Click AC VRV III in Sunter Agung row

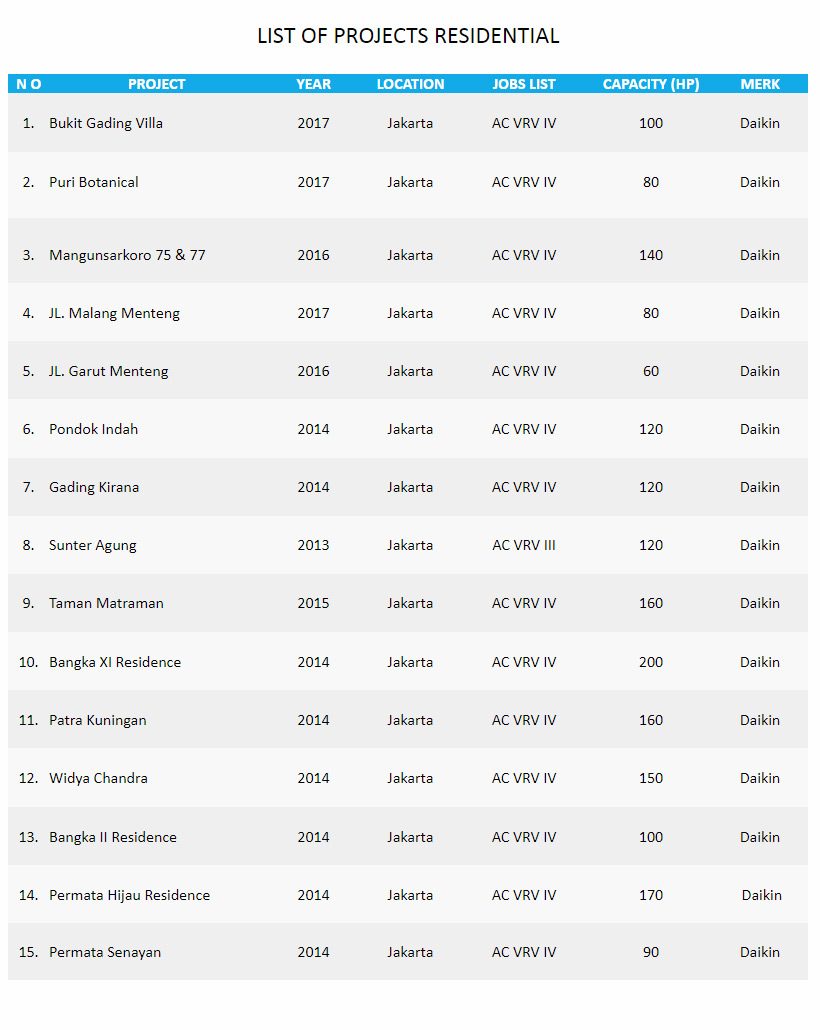click(523, 545)
